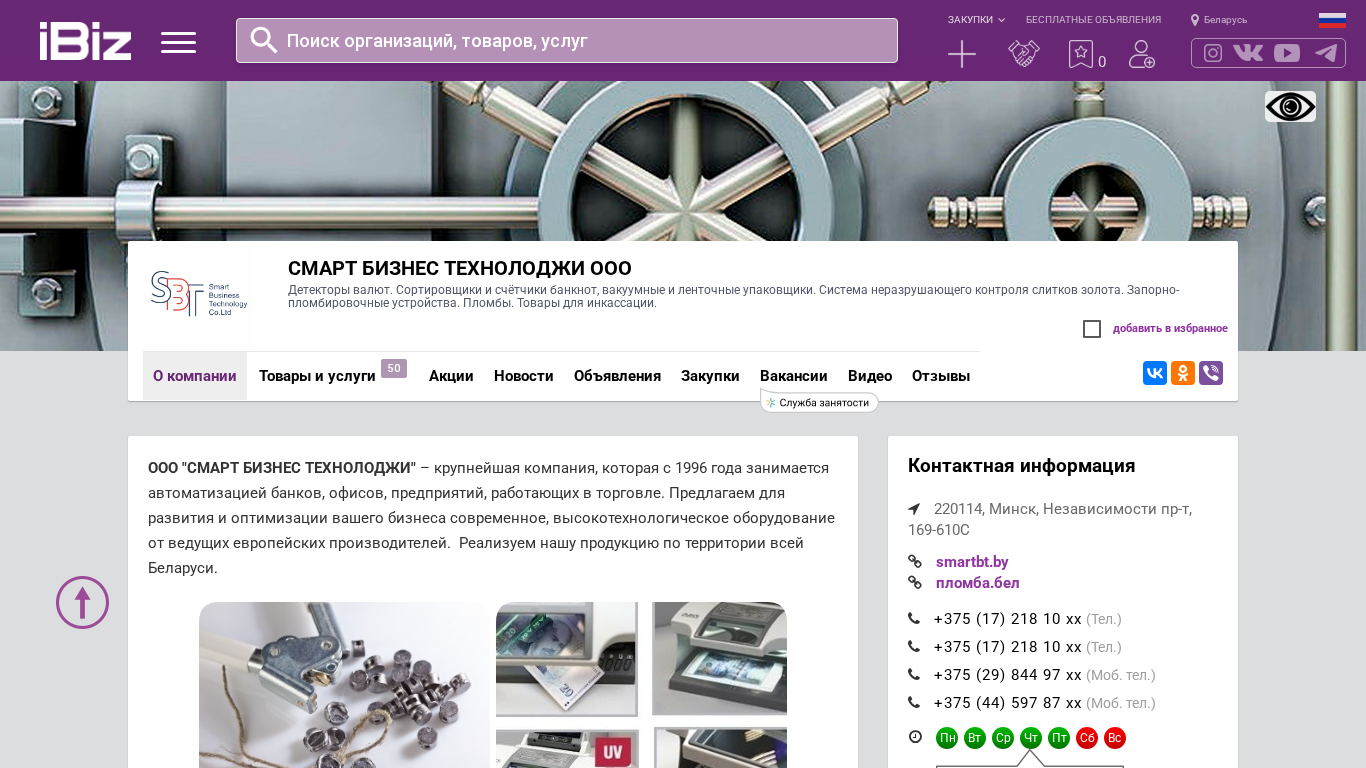Image resolution: width=1366 pixels, height=768 pixels.
Task: Reveal first phone number +375 (17) 218 10 xx
Action: click(x=1008, y=619)
